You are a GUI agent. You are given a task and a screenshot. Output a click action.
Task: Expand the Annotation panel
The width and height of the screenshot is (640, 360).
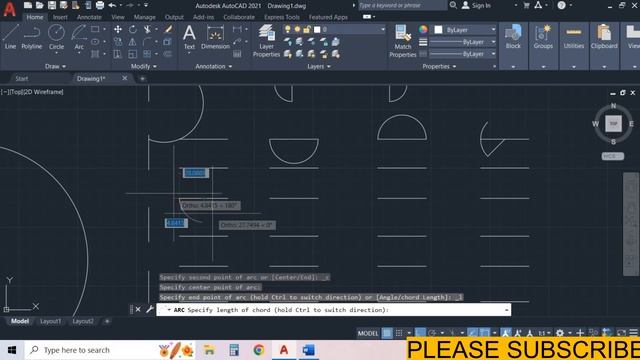point(213,66)
